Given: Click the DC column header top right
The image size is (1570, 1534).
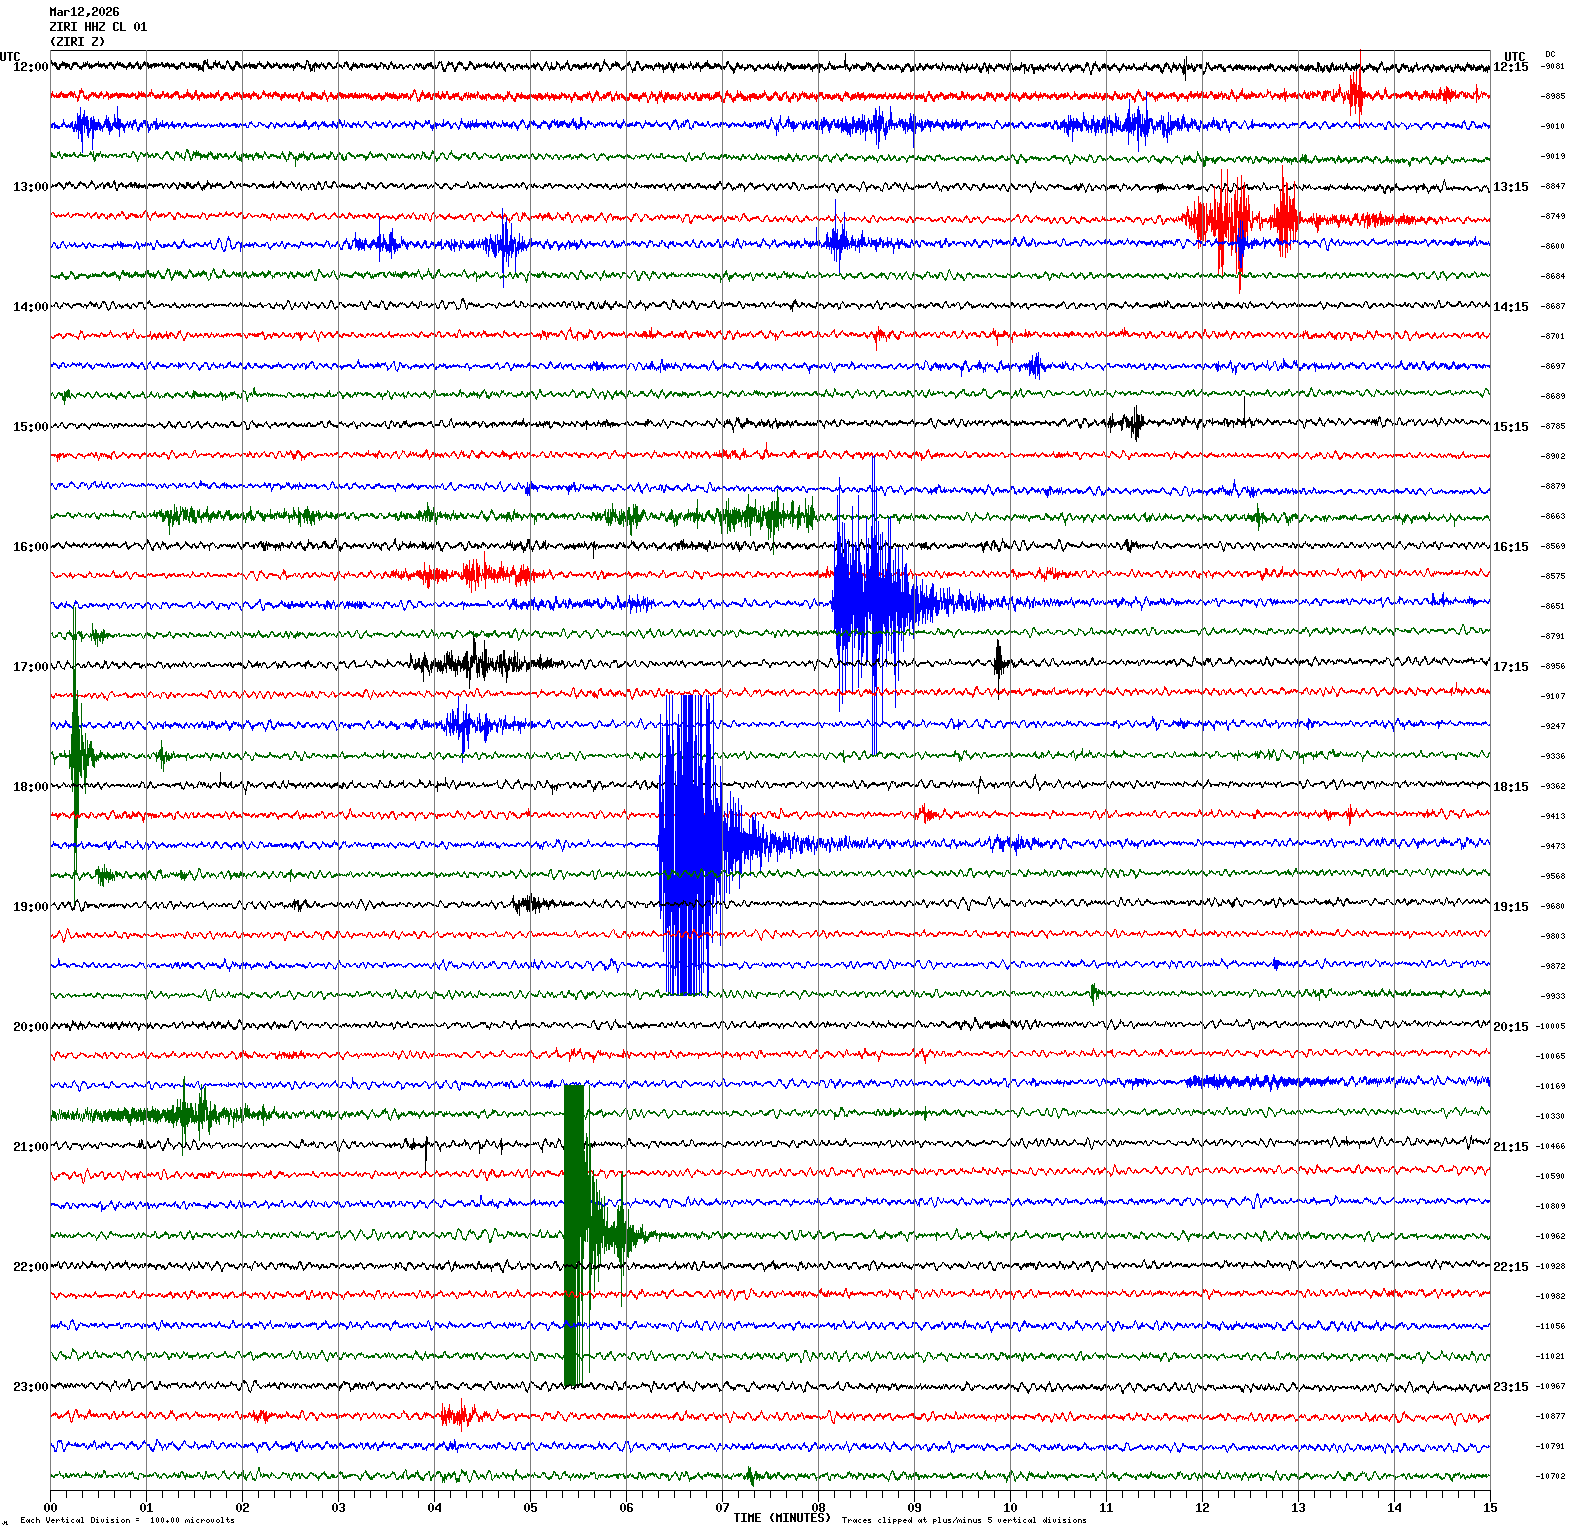Looking at the screenshot, I should pyautogui.click(x=1550, y=54).
